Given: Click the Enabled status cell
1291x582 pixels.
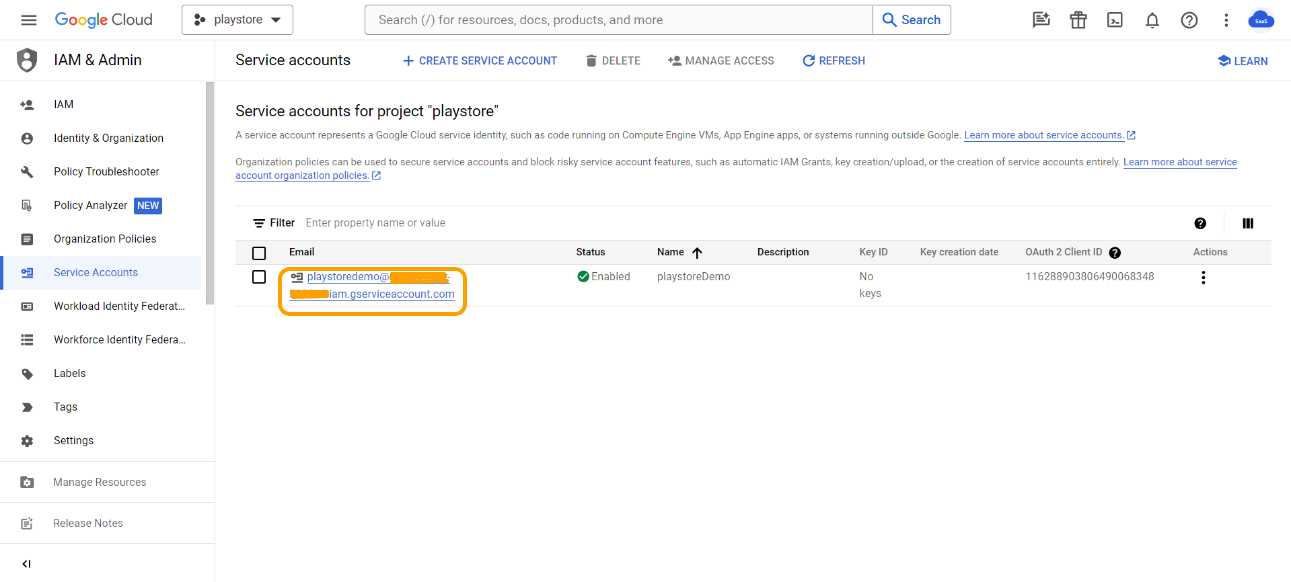Looking at the screenshot, I should click(x=604, y=276).
